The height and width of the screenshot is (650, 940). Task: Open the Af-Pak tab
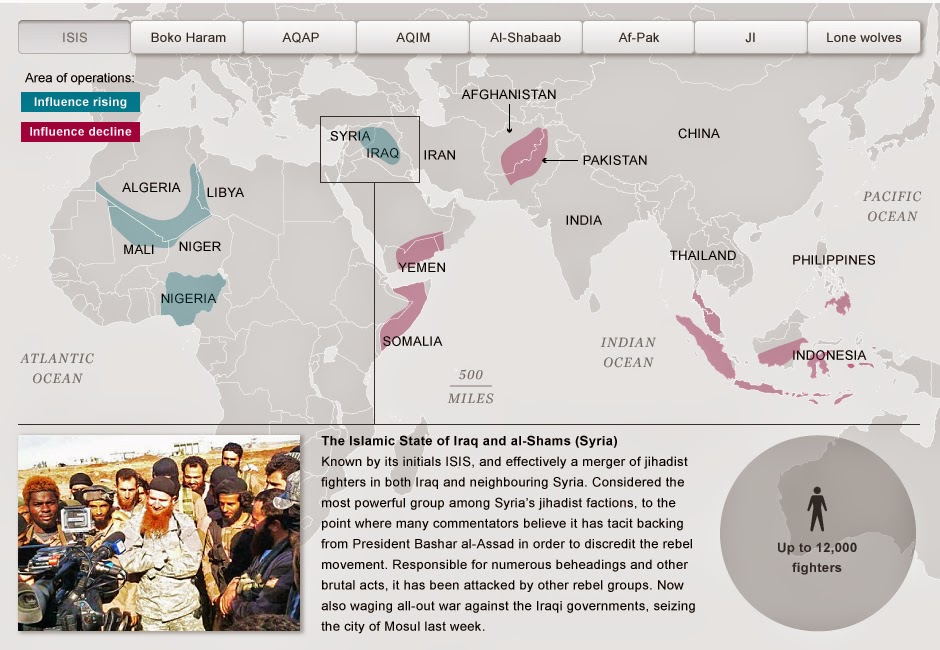(x=638, y=38)
